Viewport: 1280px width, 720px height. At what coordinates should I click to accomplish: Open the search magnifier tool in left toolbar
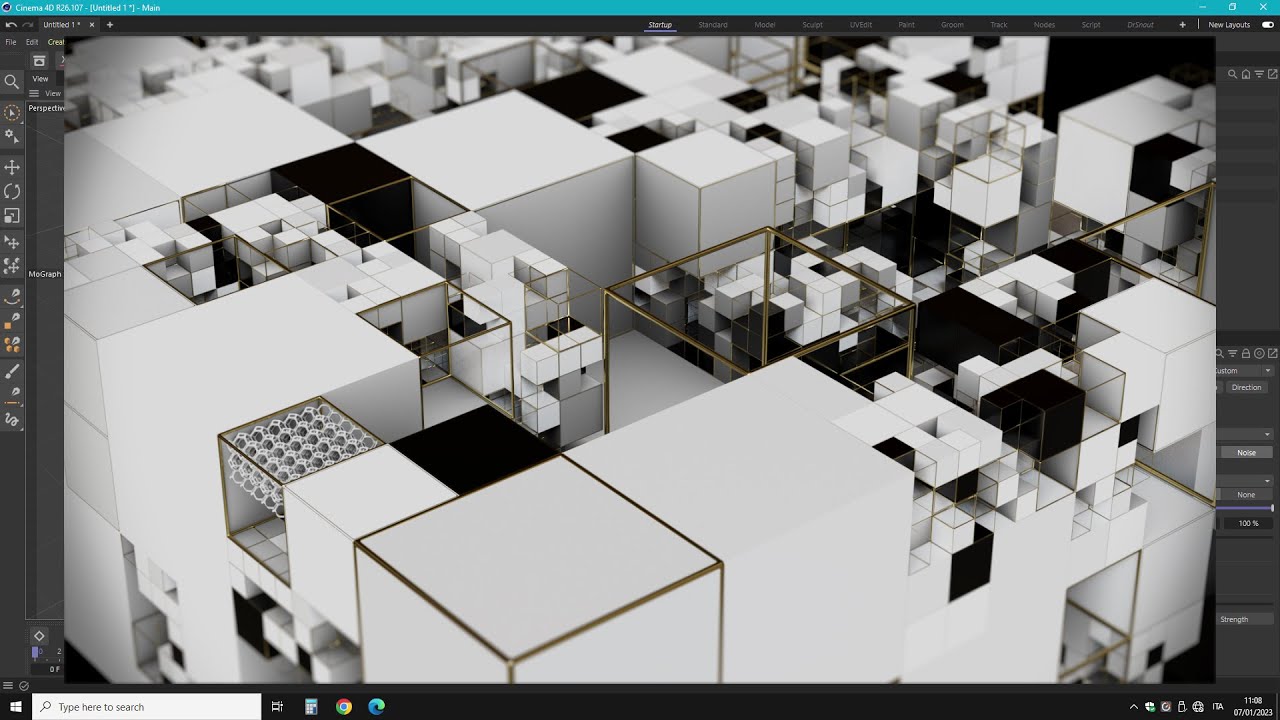tap(12, 82)
